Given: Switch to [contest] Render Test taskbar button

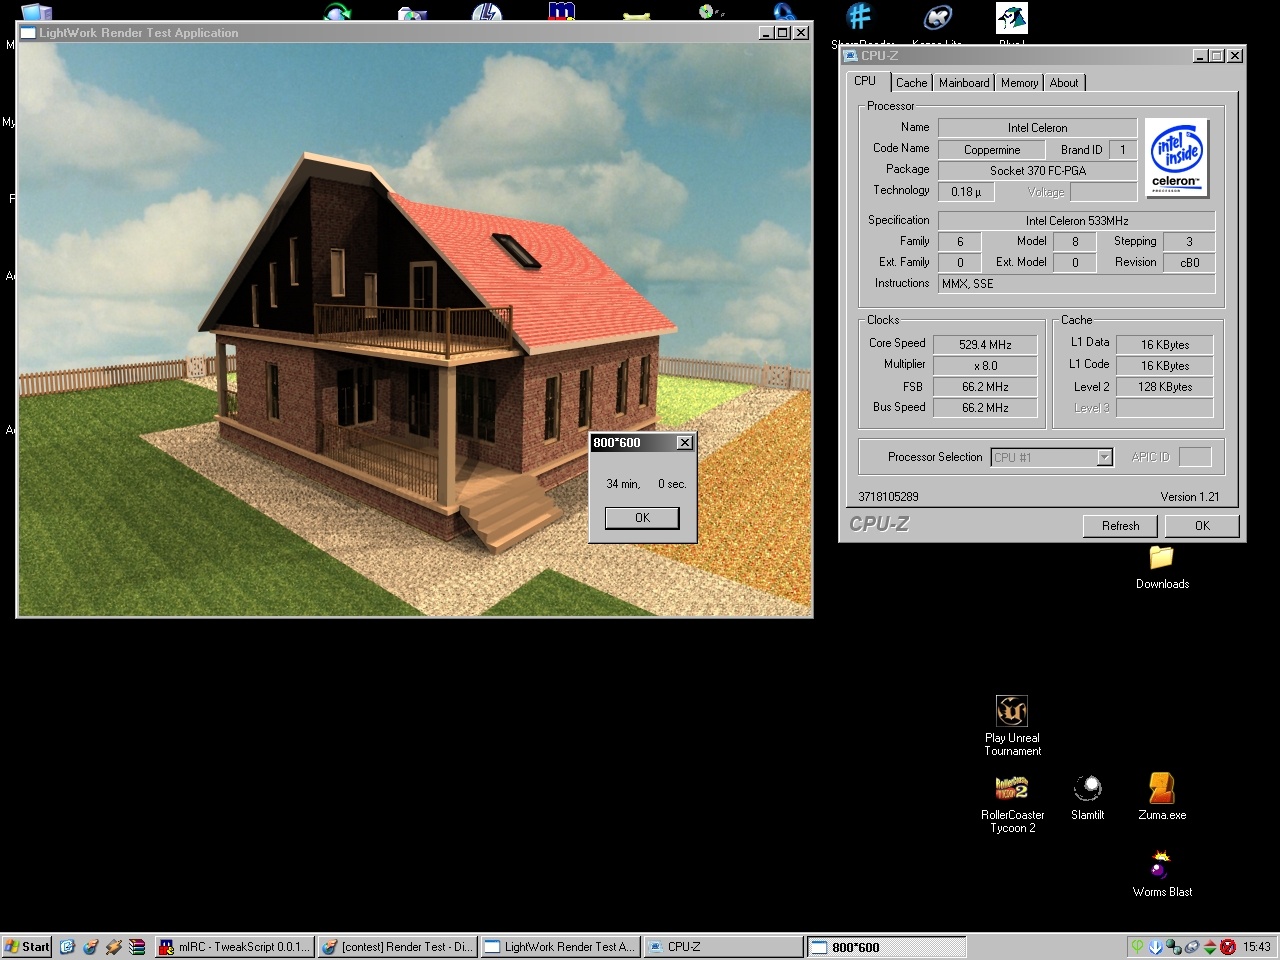Looking at the screenshot, I should tap(398, 947).
